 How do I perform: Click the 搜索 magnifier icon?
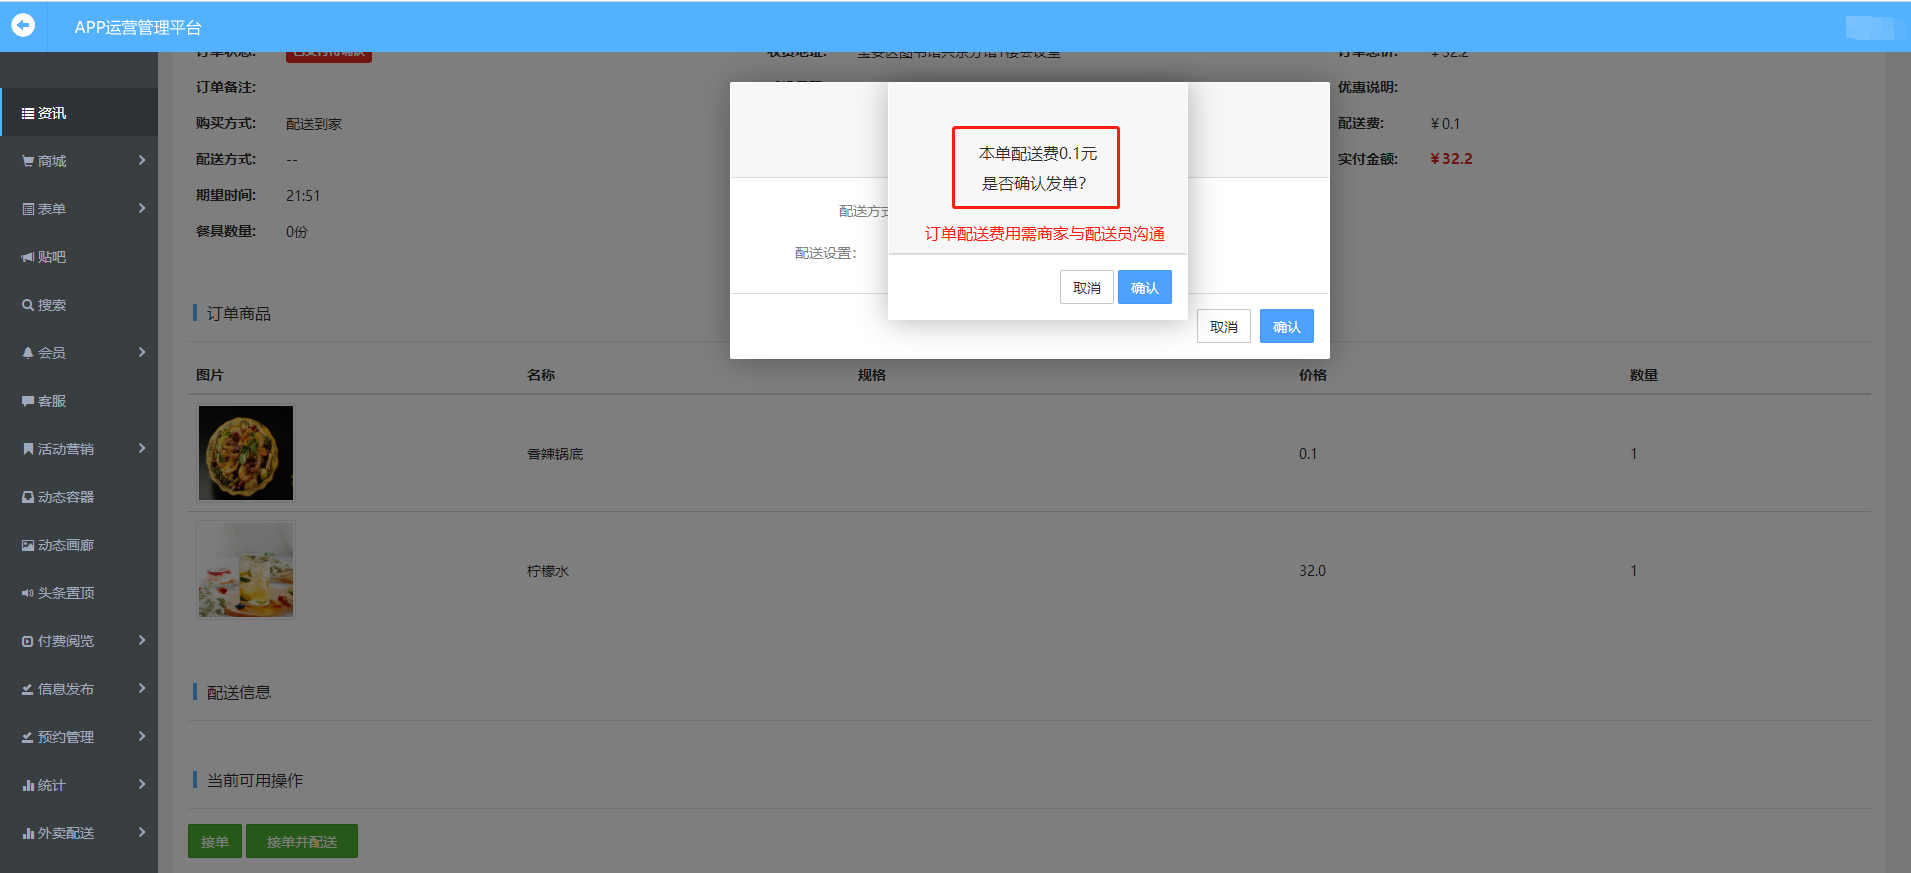28,306
